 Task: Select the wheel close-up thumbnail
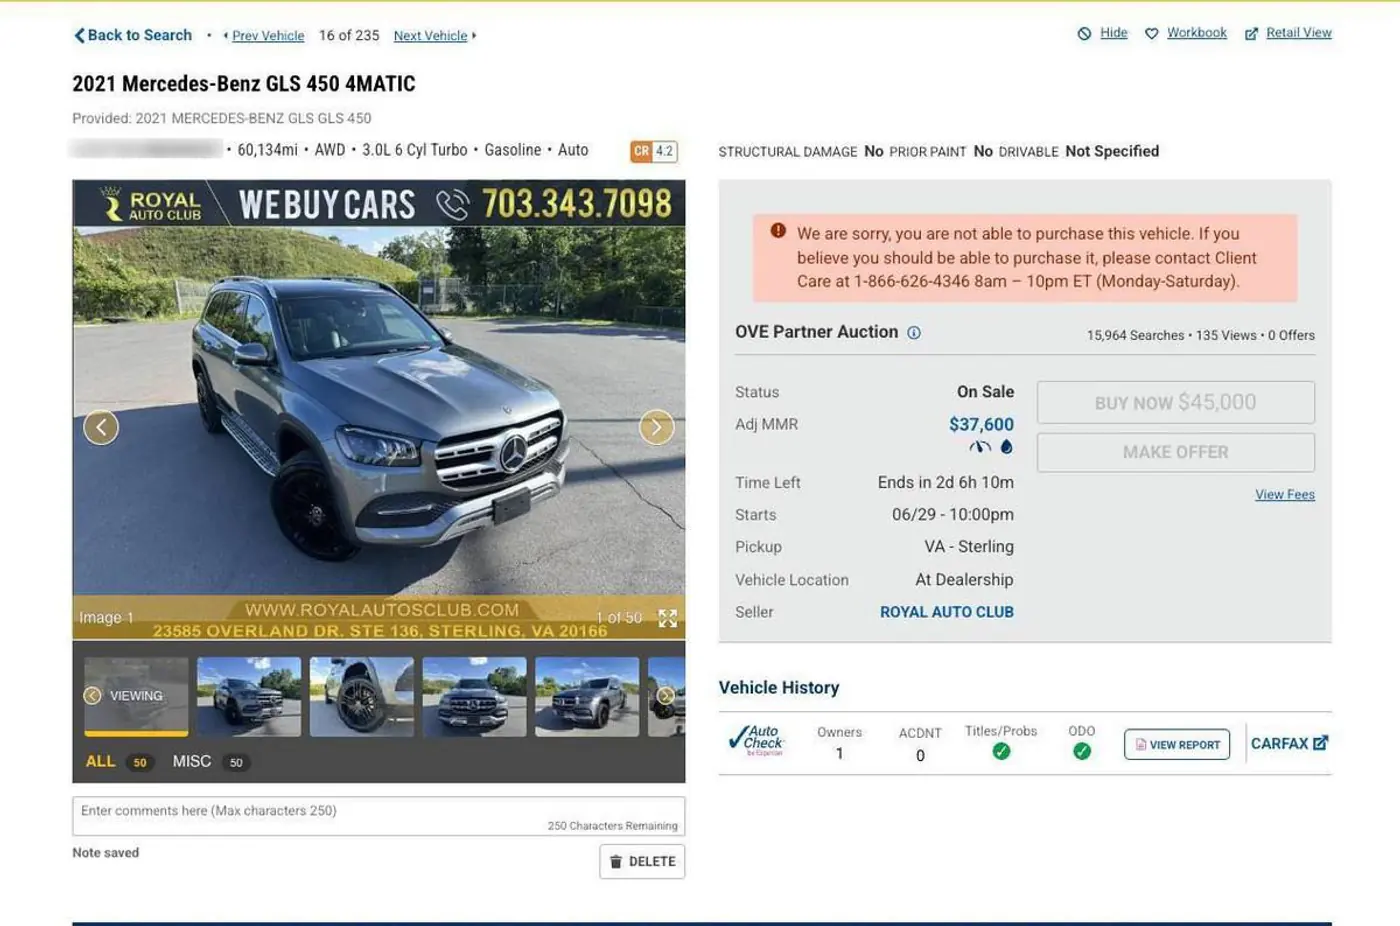pos(362,696)
